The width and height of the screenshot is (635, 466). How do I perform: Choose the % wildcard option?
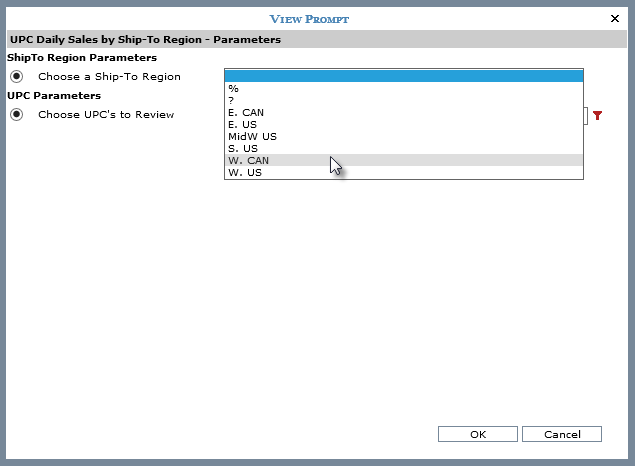click(403, 89)
